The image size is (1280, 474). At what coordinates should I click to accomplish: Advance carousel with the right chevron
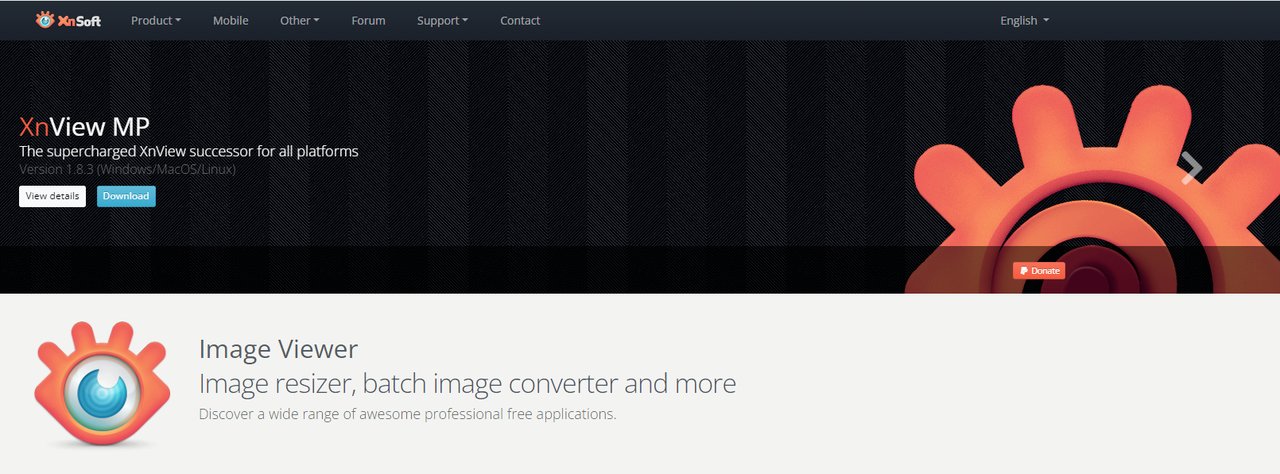coord(1190,168)
